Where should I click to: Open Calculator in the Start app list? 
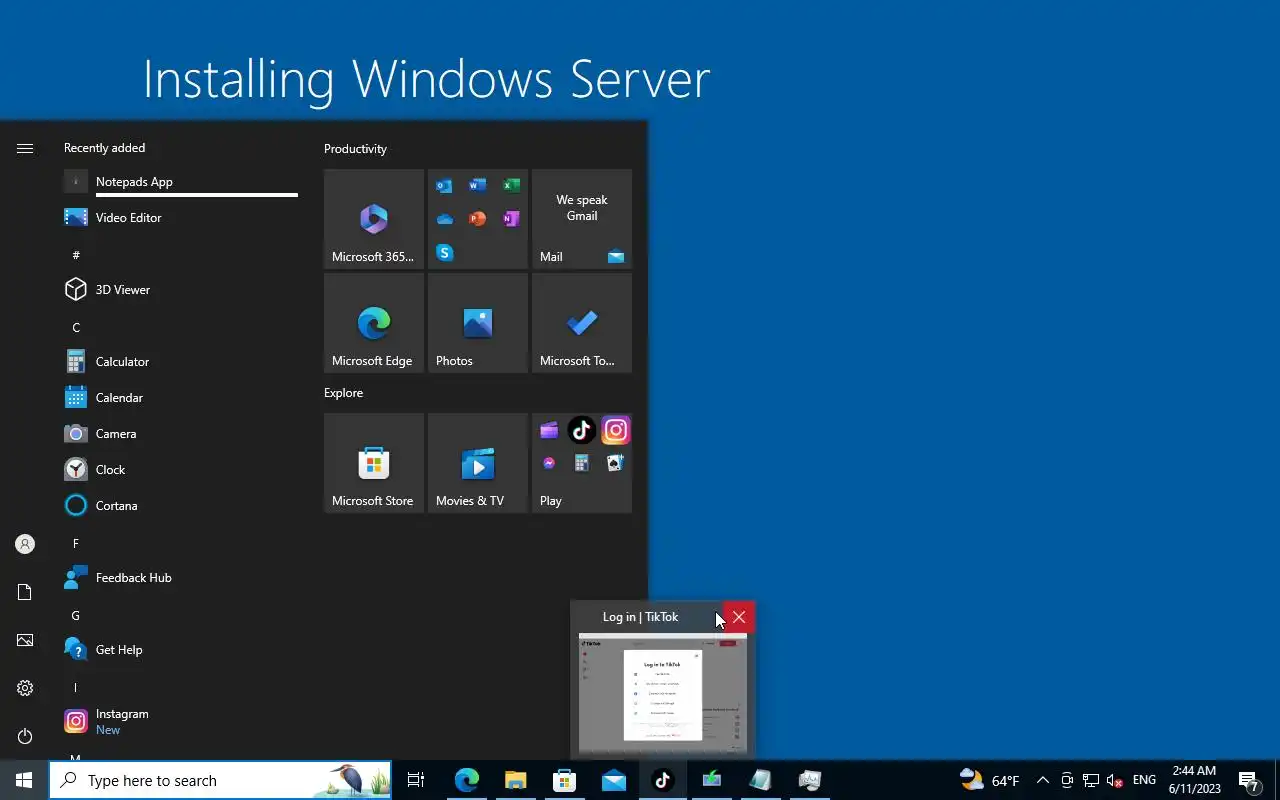point(180,361)
